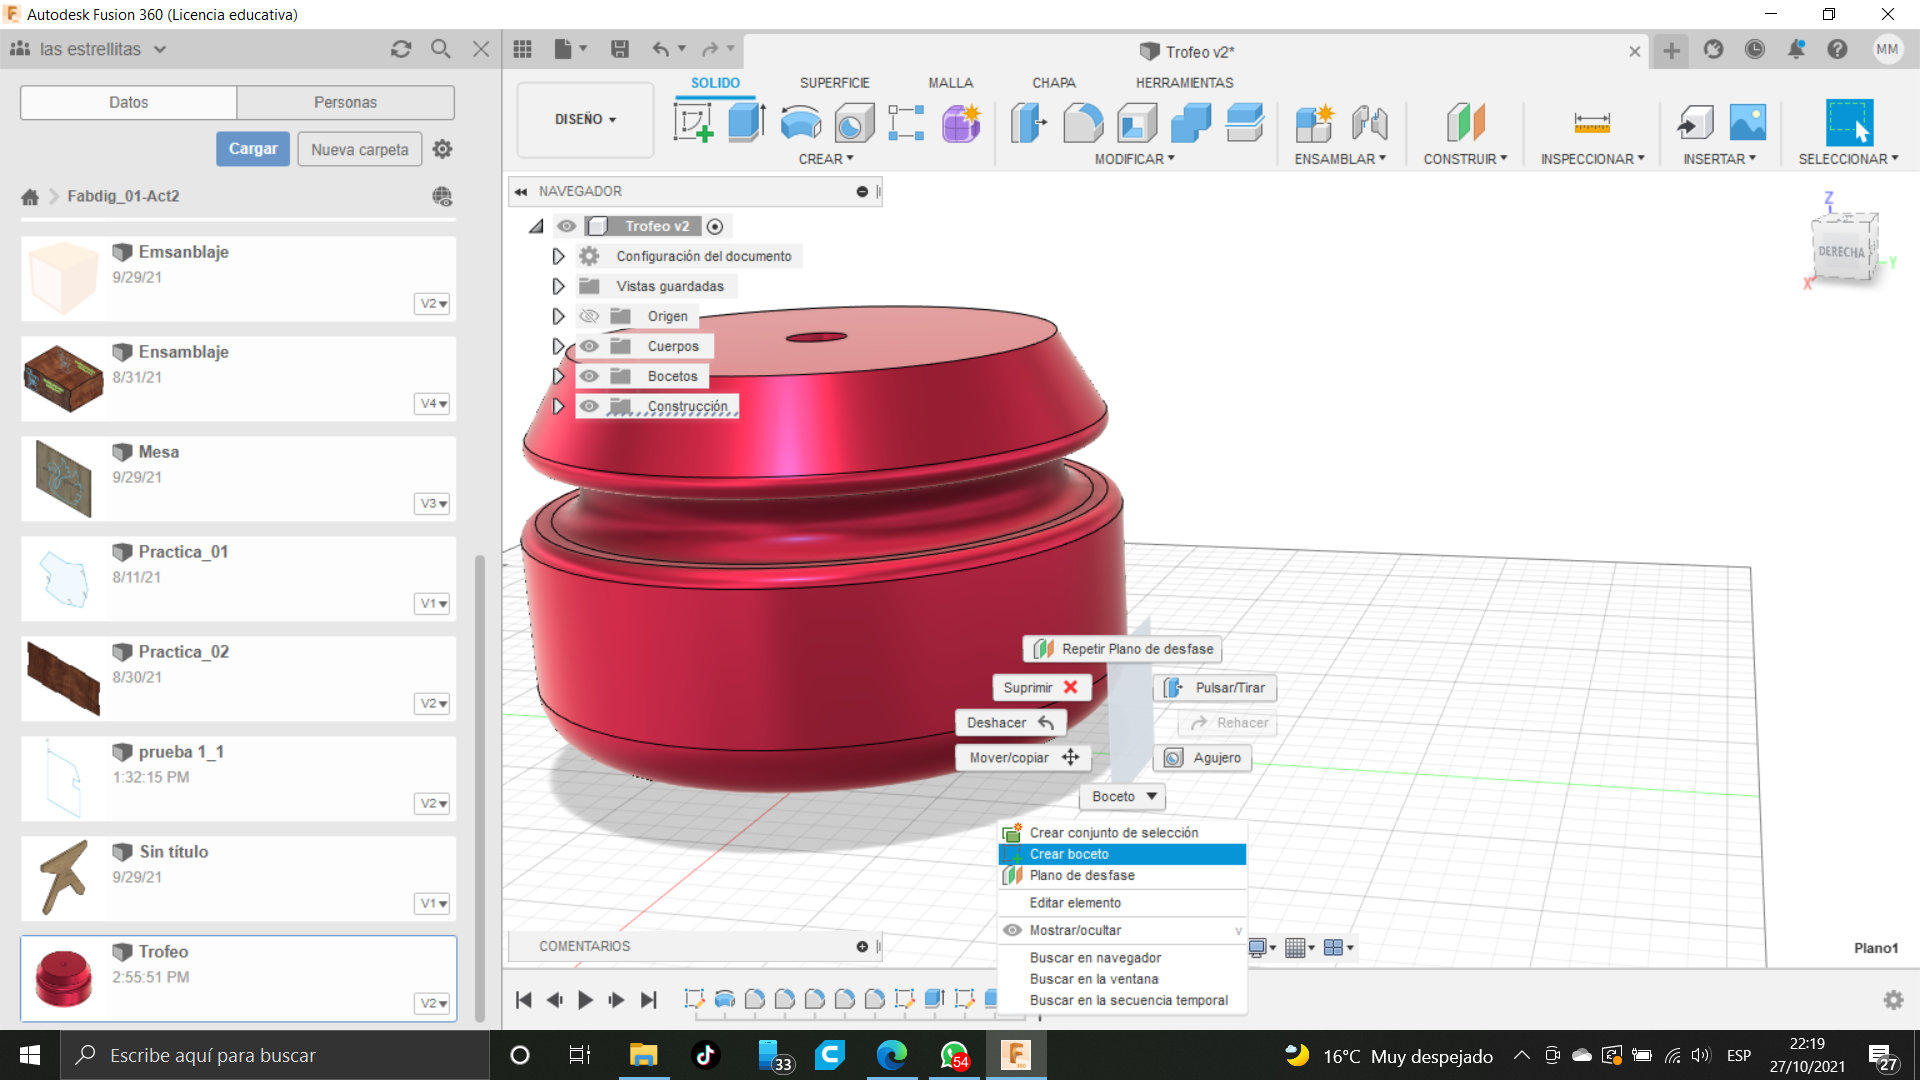Select the Revolve tool icon
The width and height of the screenshot is (1920, 1080).
point(800,123)
